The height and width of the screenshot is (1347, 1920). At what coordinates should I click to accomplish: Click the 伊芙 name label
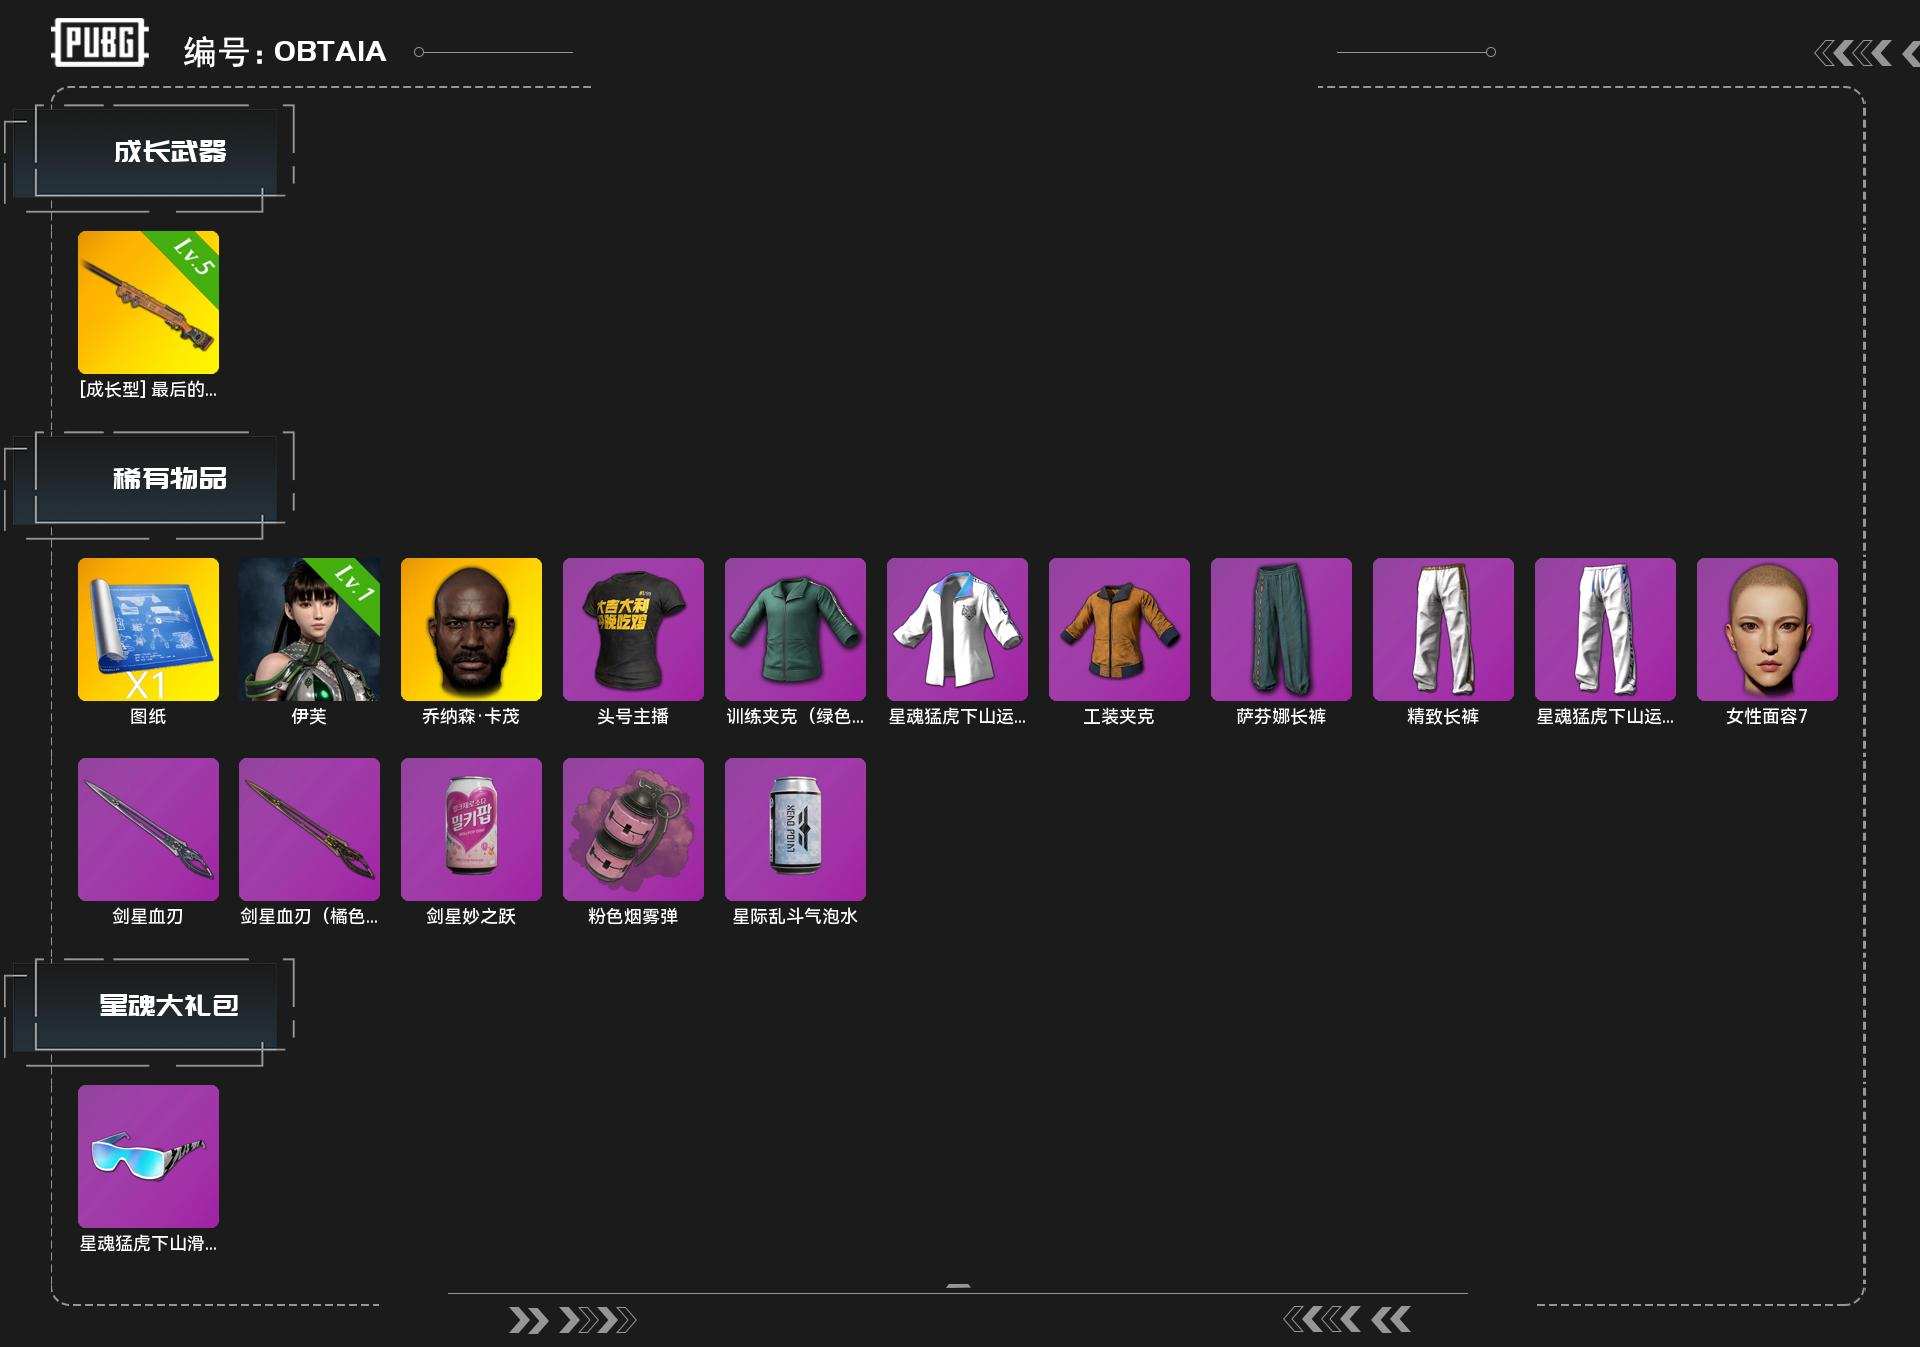309,716
